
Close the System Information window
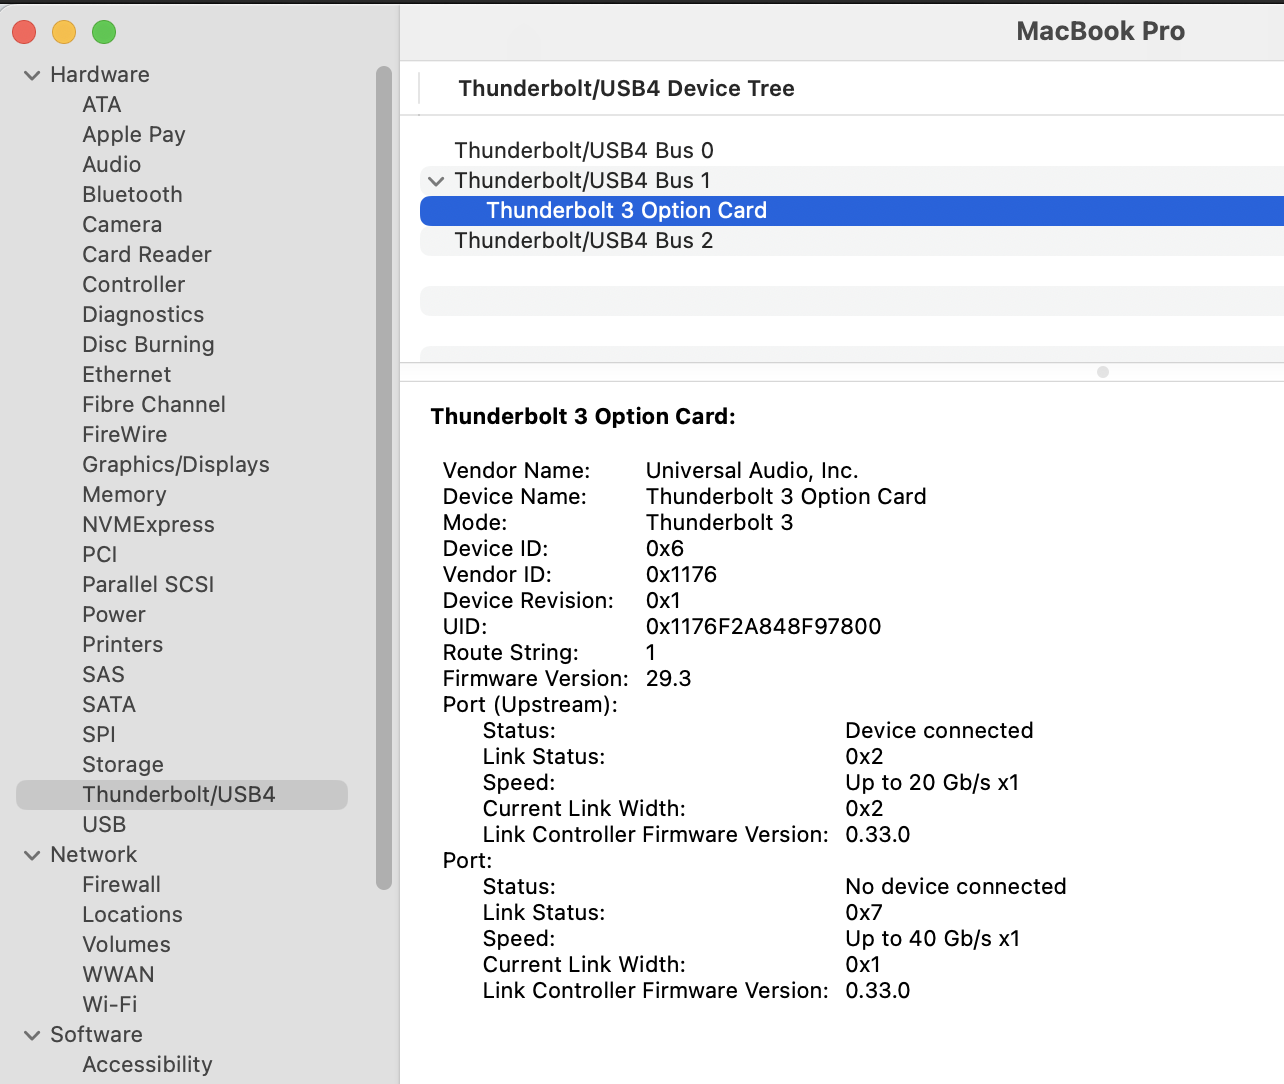click(x=24, y=32)
